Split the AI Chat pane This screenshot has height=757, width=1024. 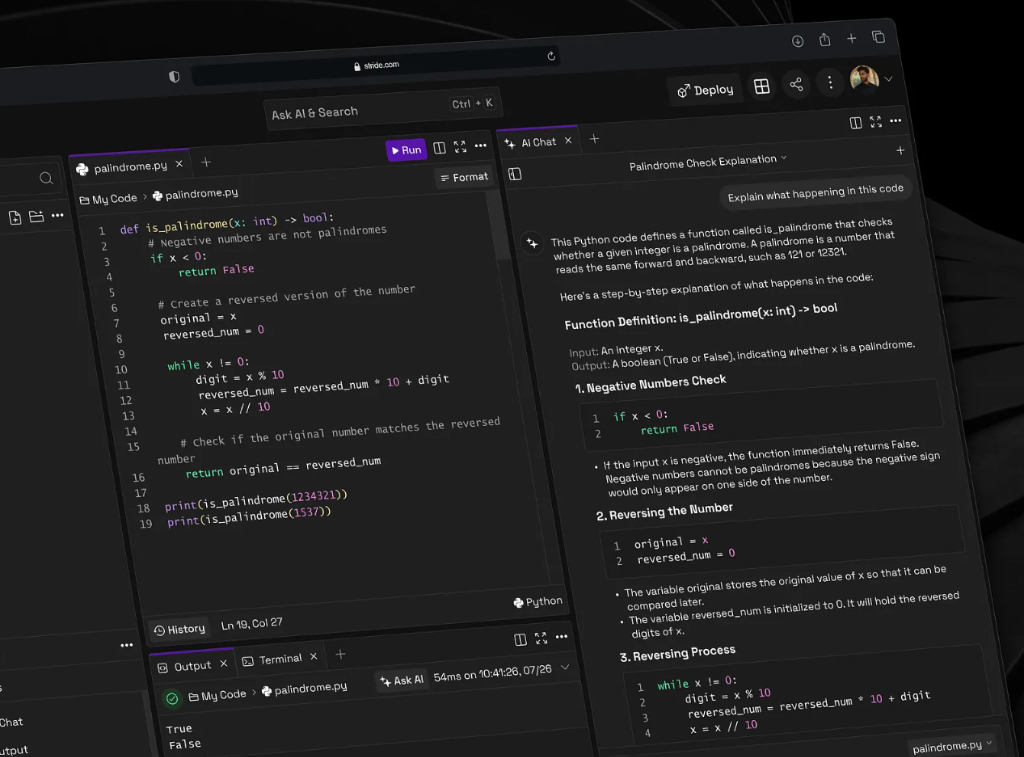point(856,123)
